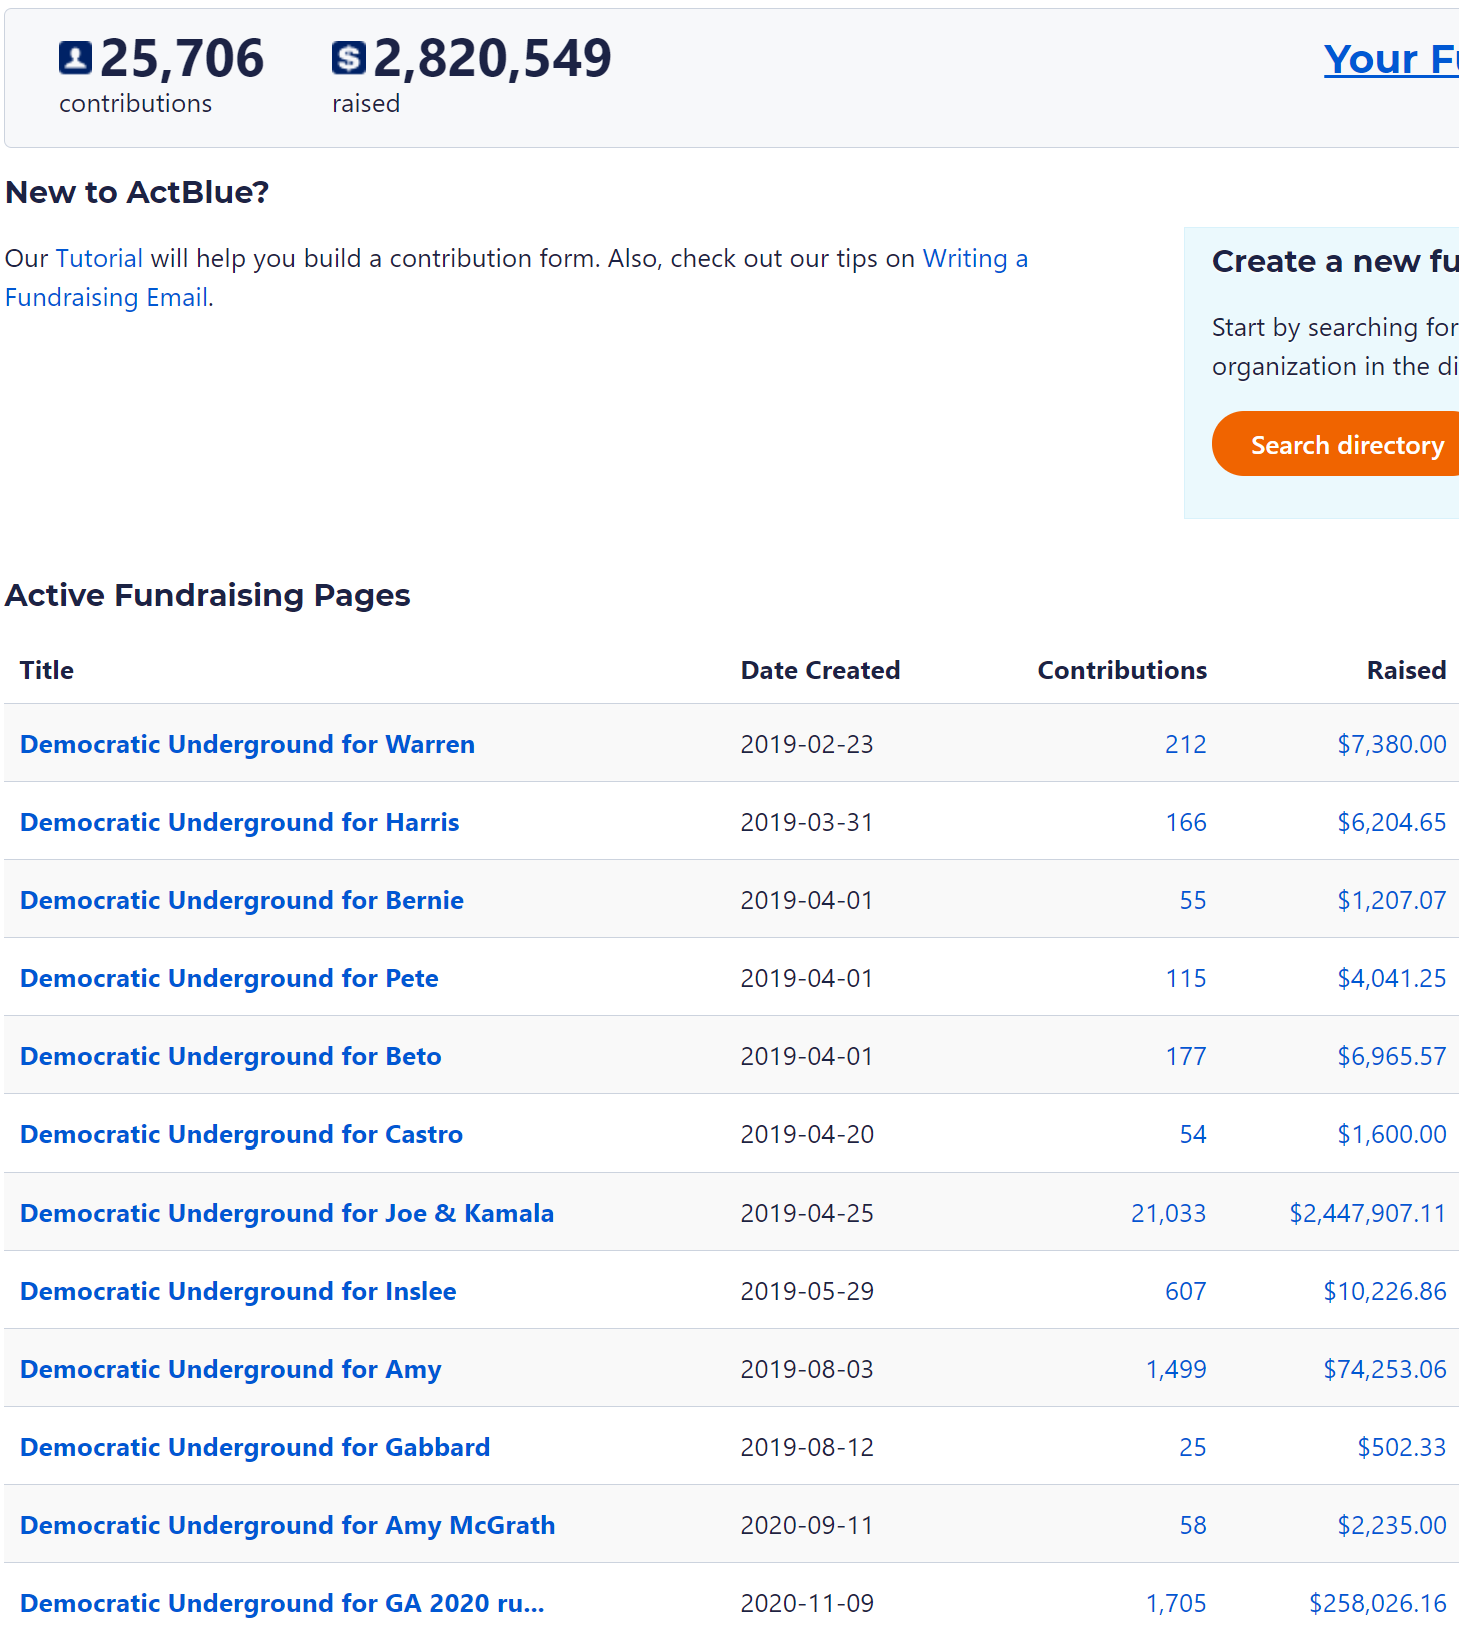The height and width of the screenshot is (1635, 1459).
Task: Click Warren's 212 contributions count
Action: tap(1186, 744)
